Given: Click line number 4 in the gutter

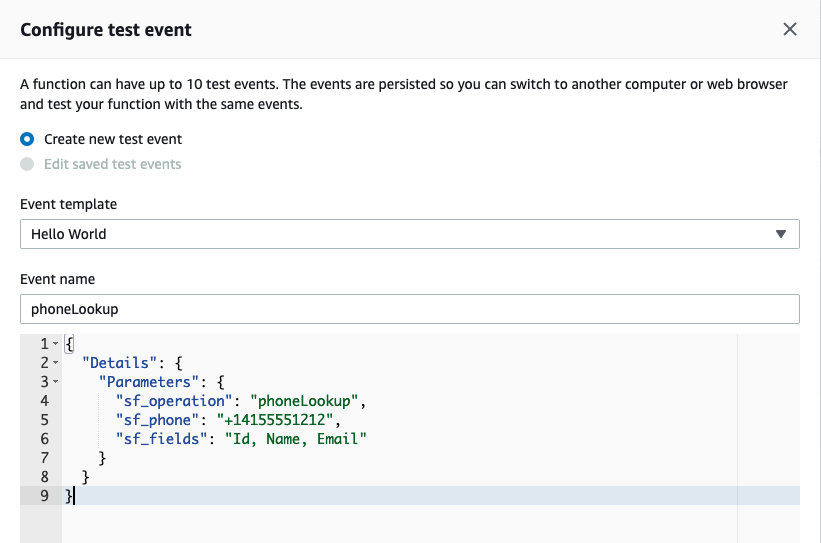Looking at the screenshot, I should click(45, 401).
